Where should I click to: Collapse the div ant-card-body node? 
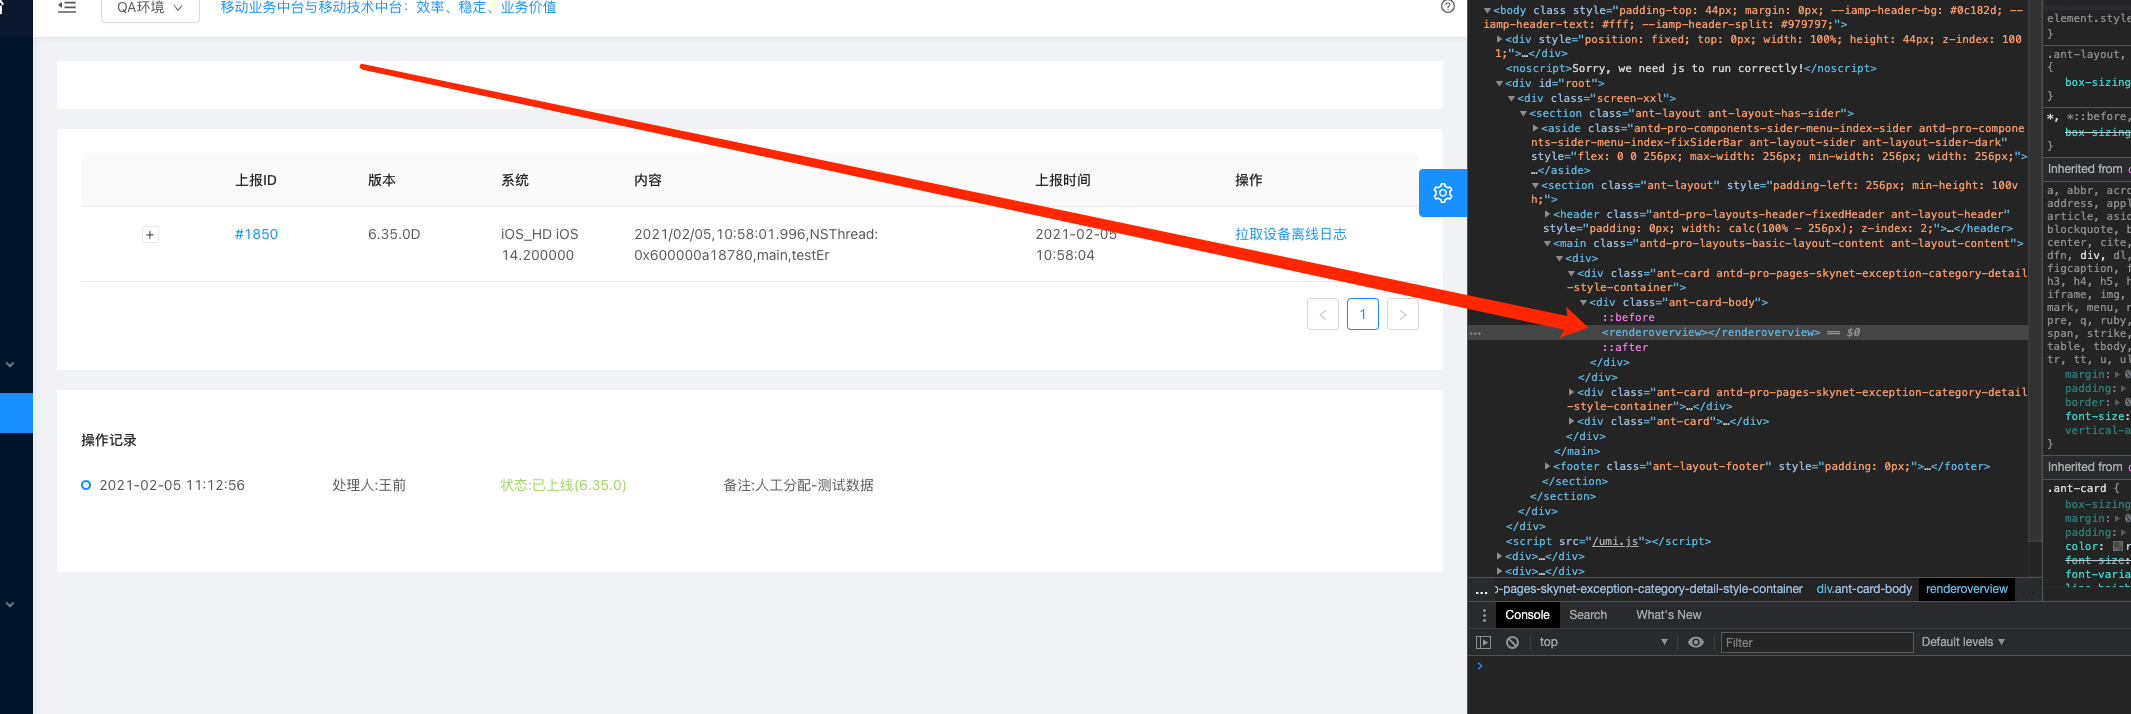(x=1583, y=303)
